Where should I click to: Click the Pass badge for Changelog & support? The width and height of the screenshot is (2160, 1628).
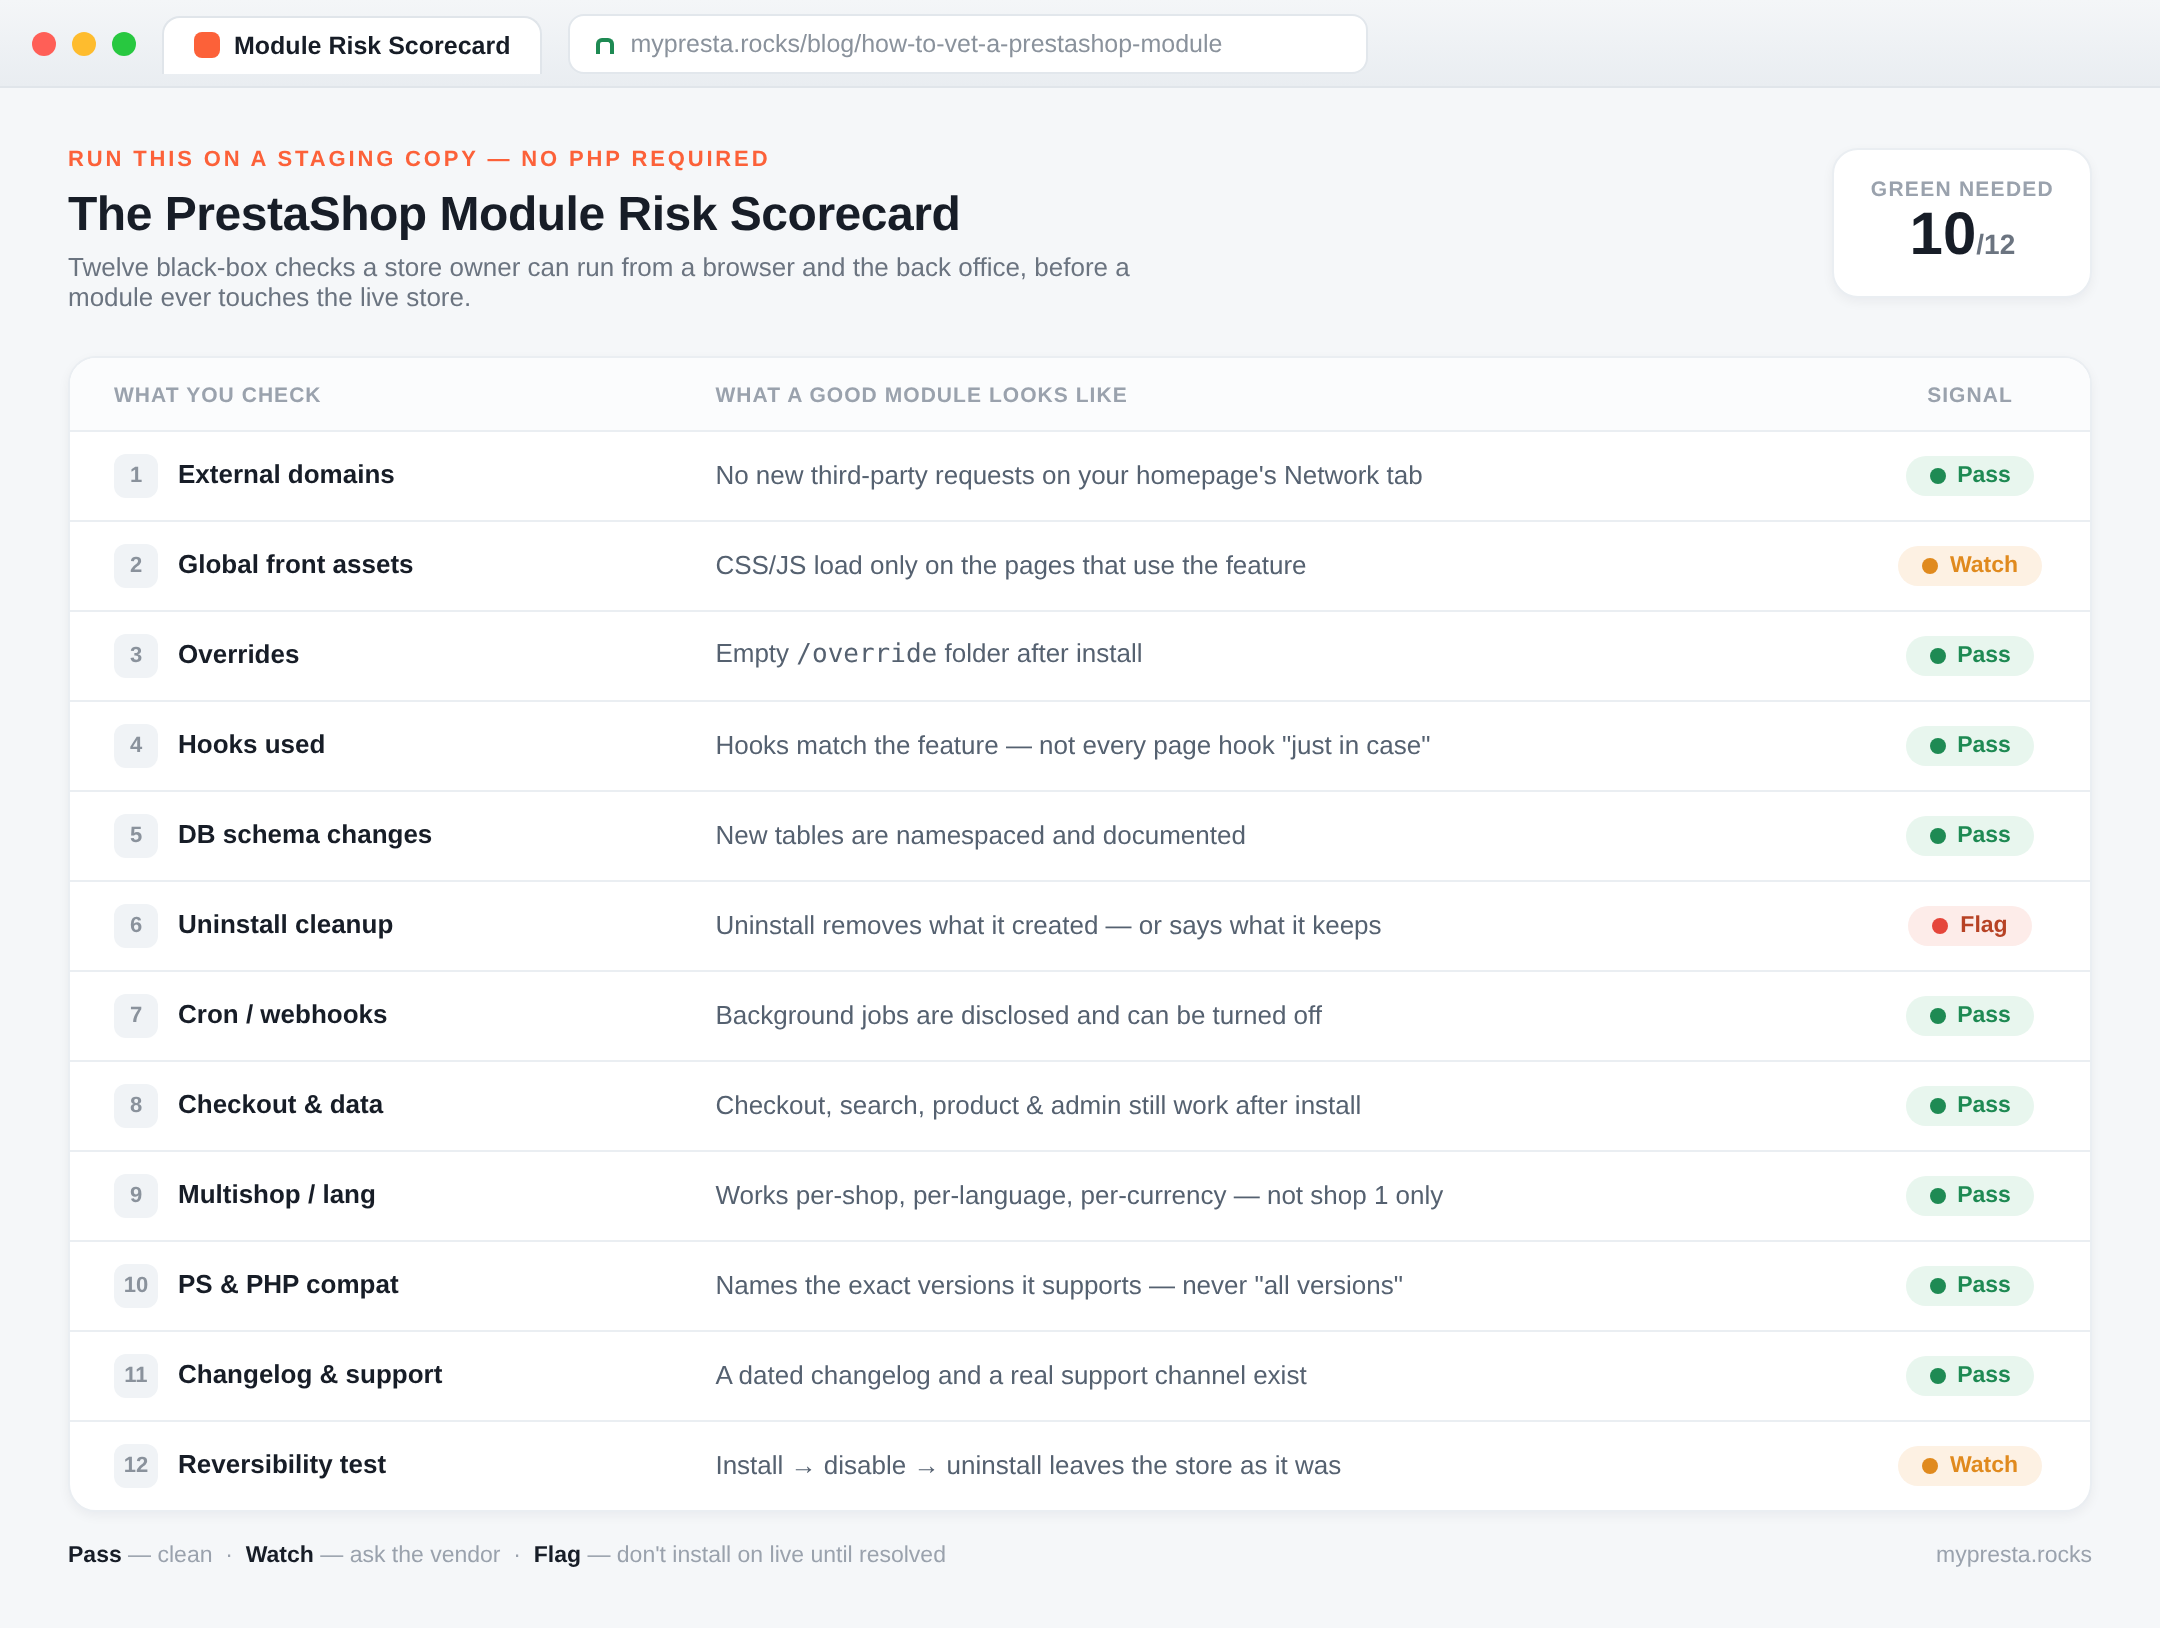tap(1969, 1375)
